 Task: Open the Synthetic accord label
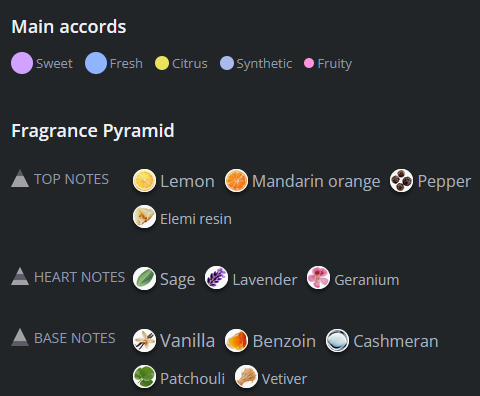pos(264,63)
